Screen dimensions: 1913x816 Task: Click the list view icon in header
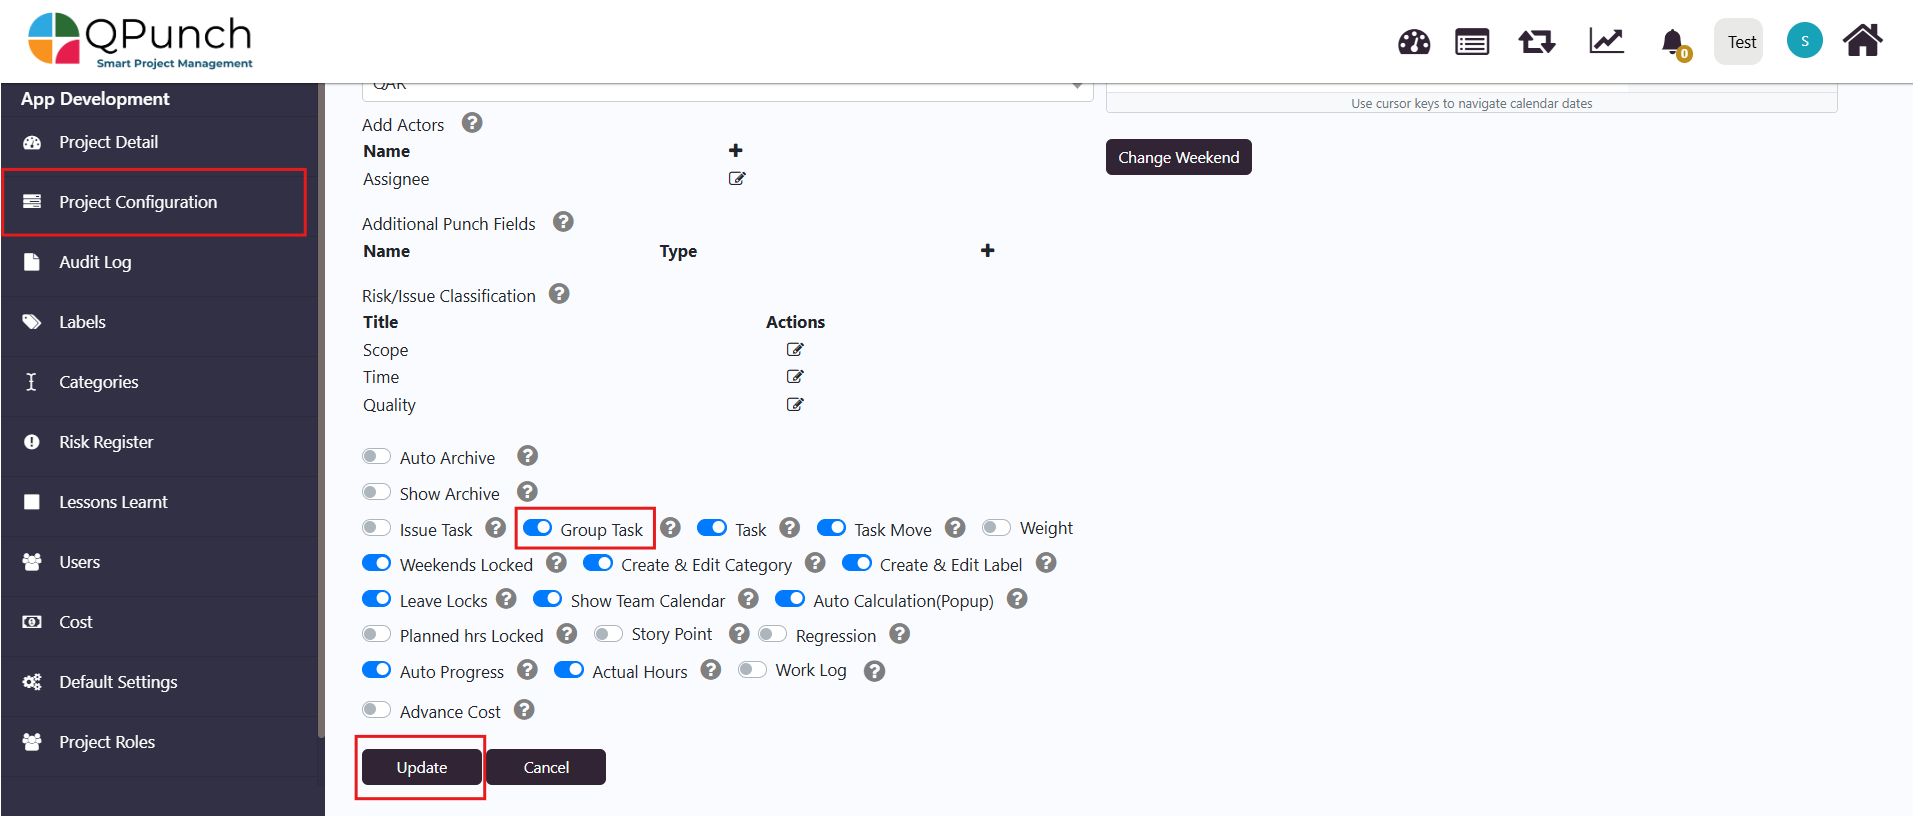tap(1471, 42)
